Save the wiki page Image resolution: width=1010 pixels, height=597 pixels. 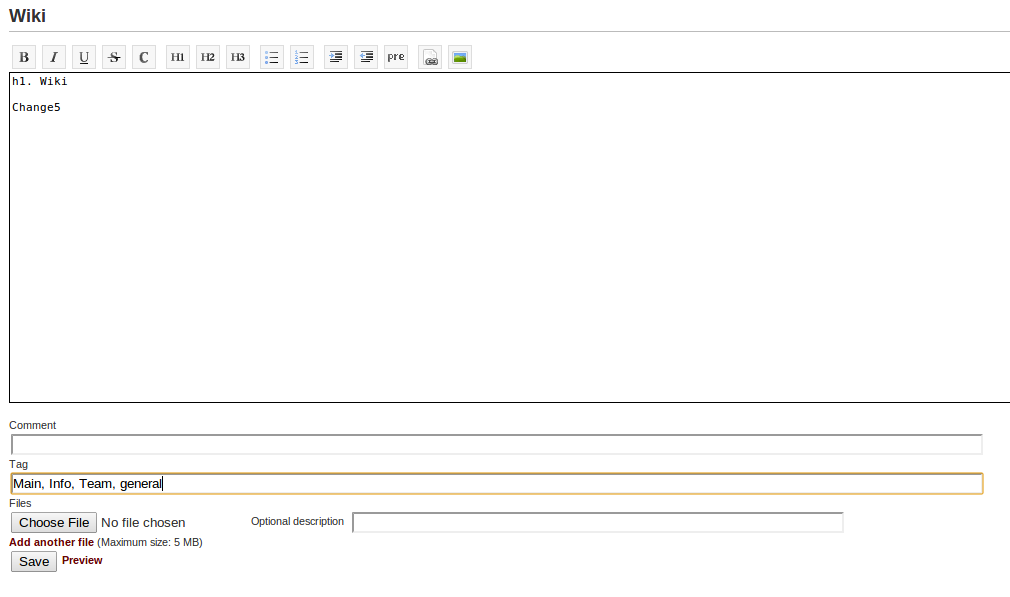pyautogui.click(x=34, y=562)
